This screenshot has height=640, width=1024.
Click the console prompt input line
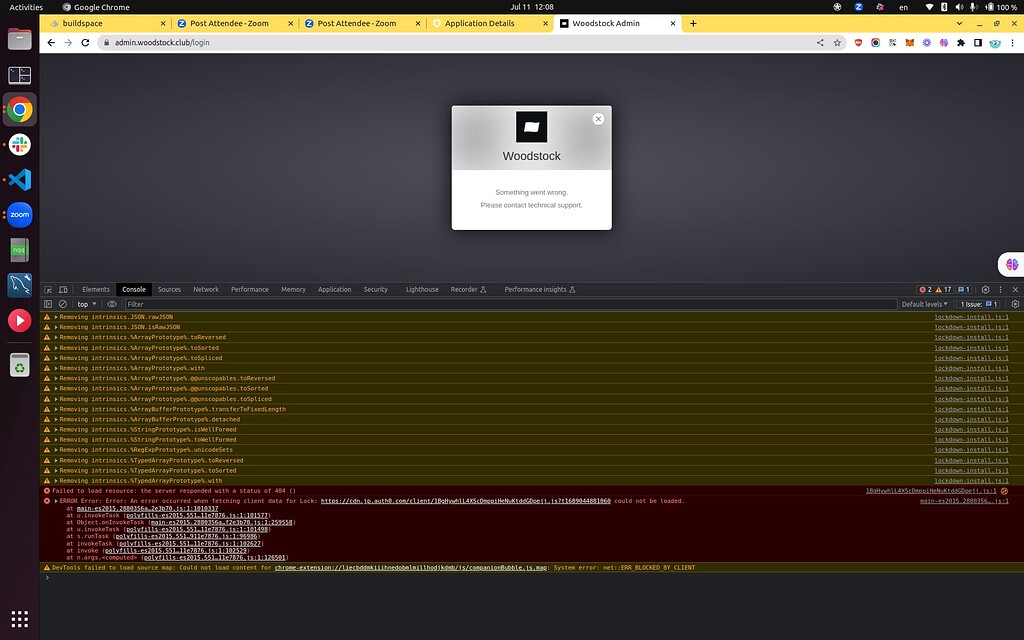click(532, 577)
